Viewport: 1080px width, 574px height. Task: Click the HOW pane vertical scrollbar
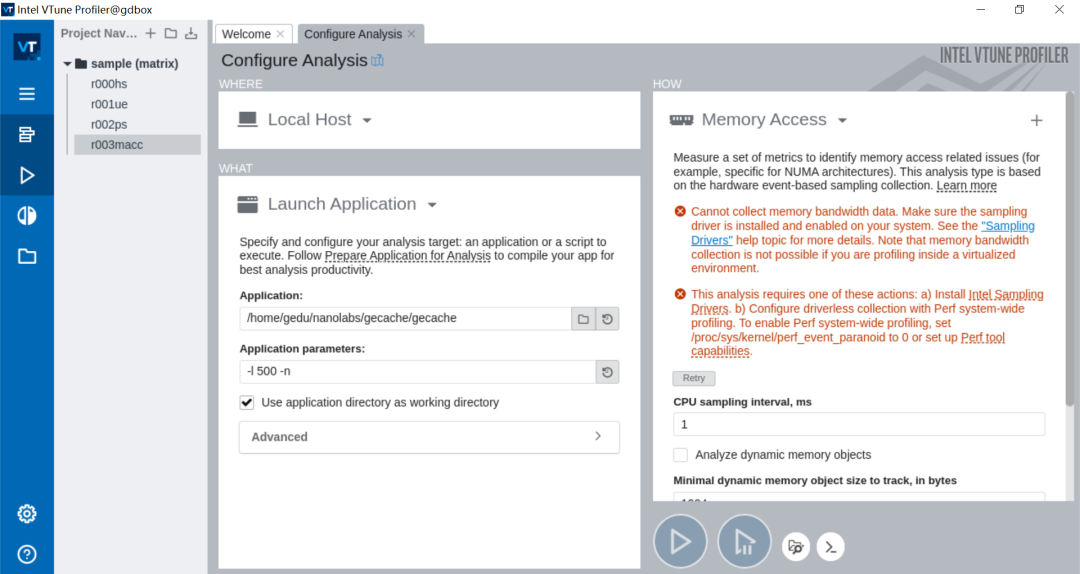[x=1069, y=248]
